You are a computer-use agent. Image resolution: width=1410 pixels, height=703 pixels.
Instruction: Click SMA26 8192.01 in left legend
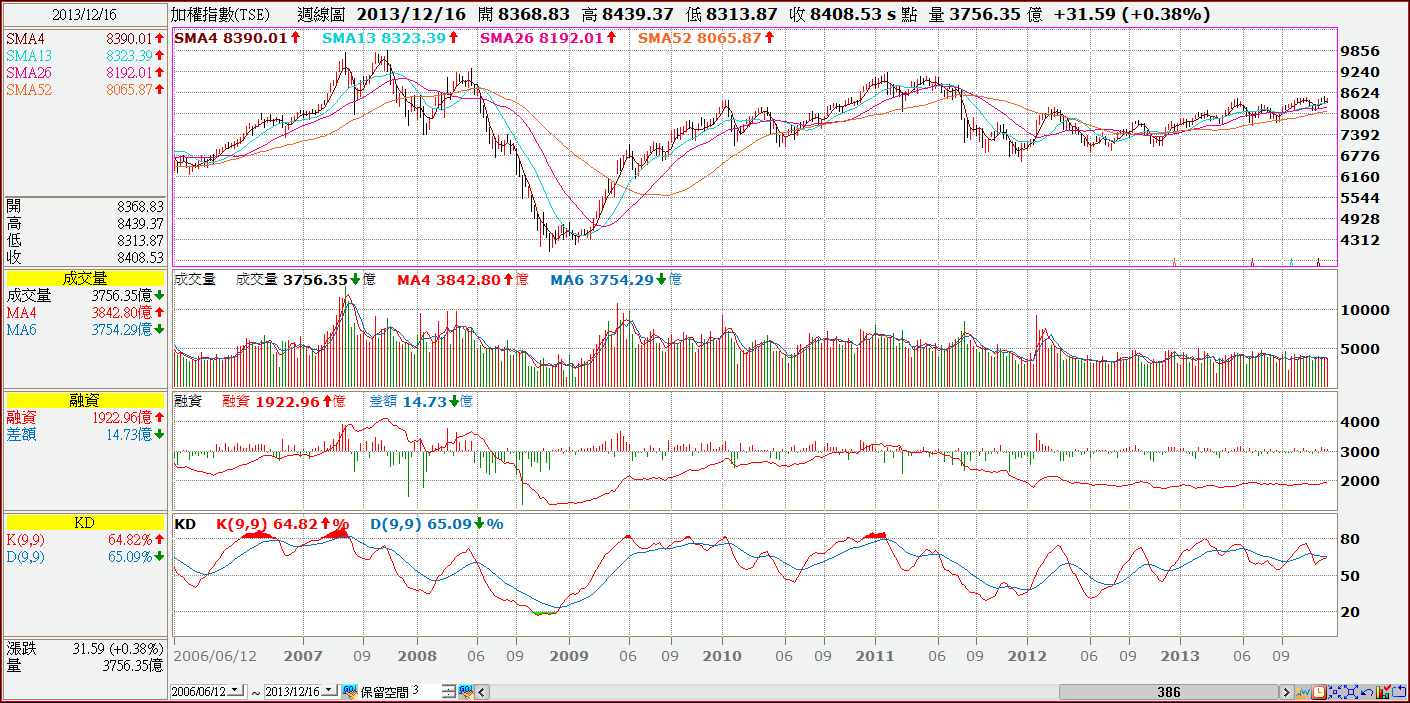[84, 73]
